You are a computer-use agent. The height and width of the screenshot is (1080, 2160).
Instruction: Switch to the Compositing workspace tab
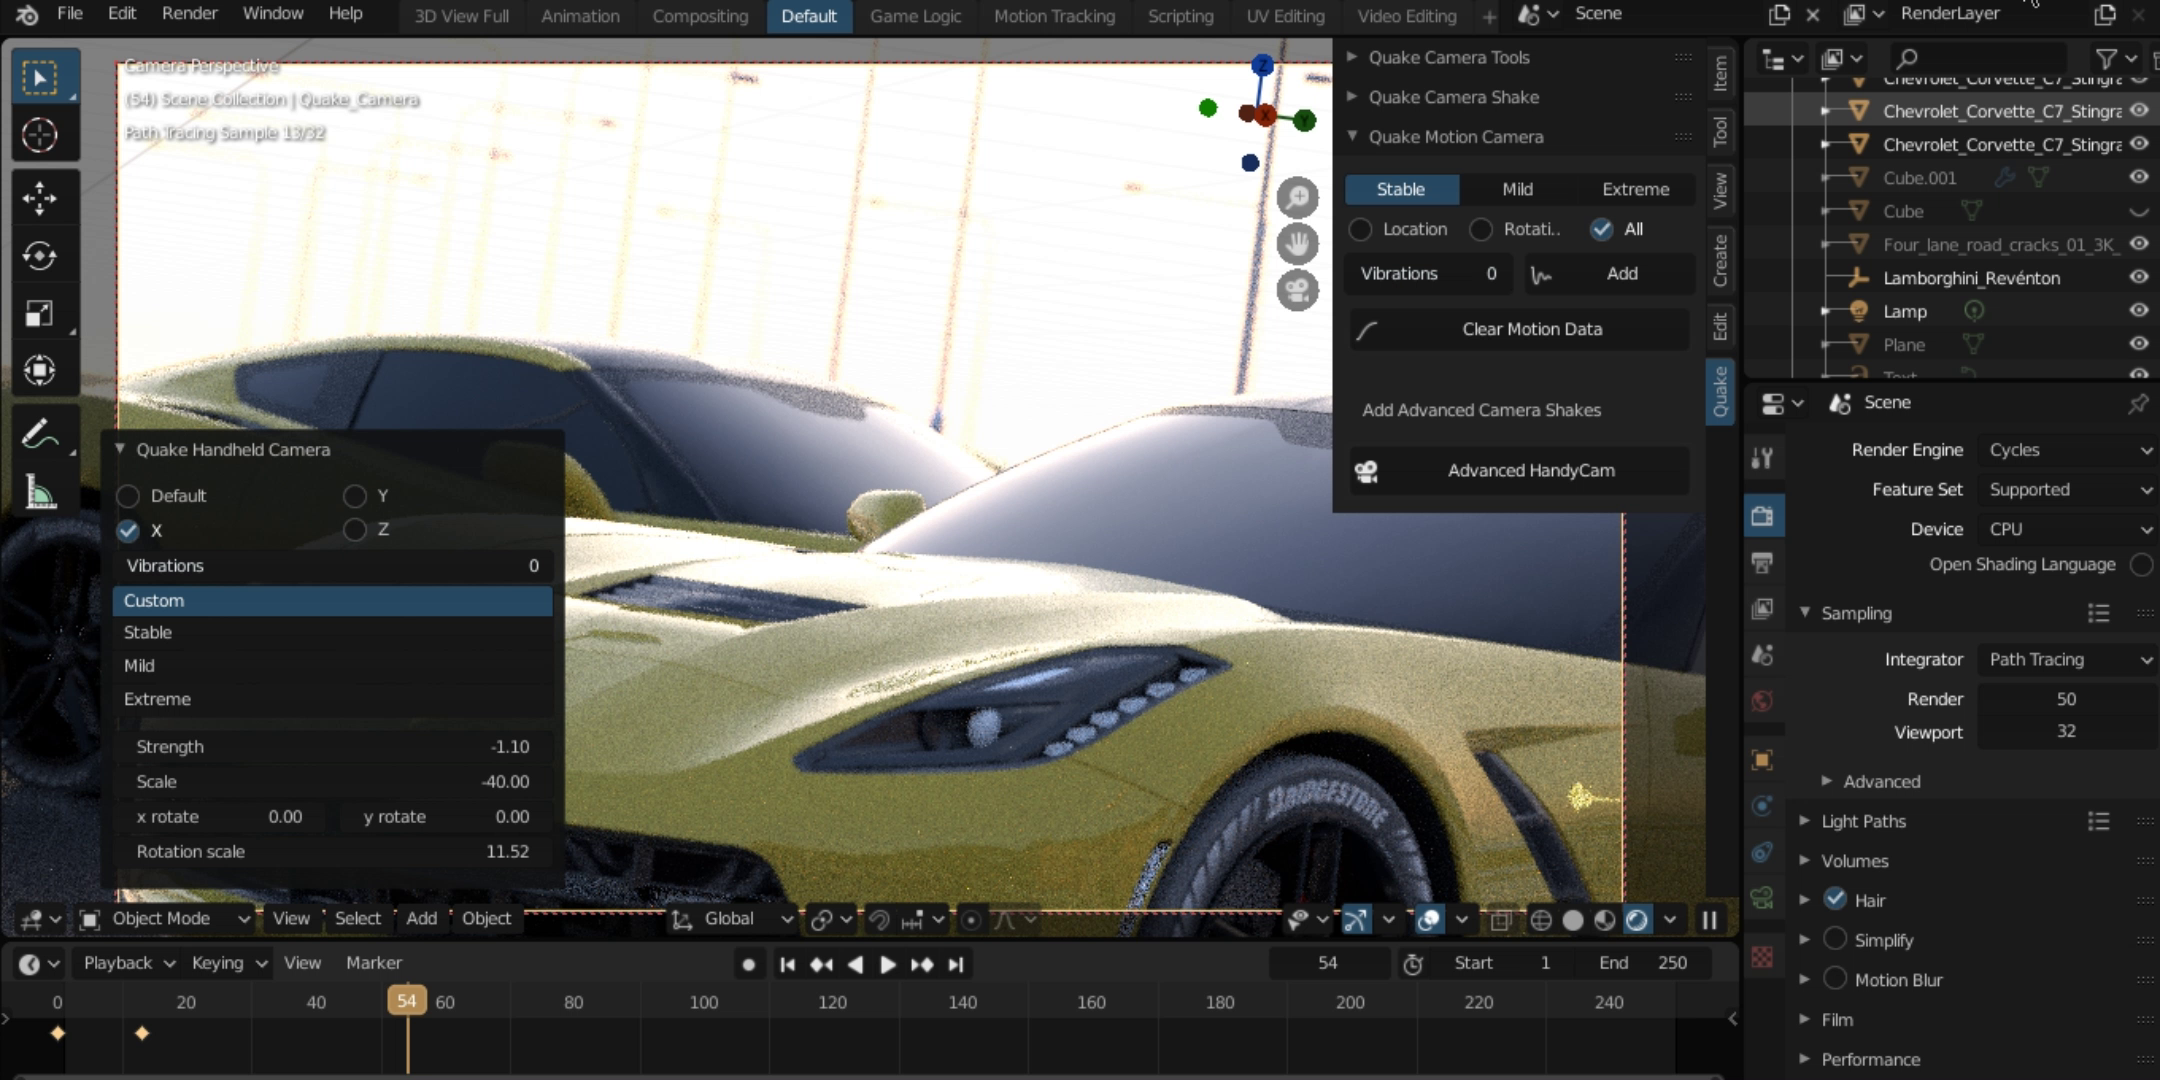[700, 16]
